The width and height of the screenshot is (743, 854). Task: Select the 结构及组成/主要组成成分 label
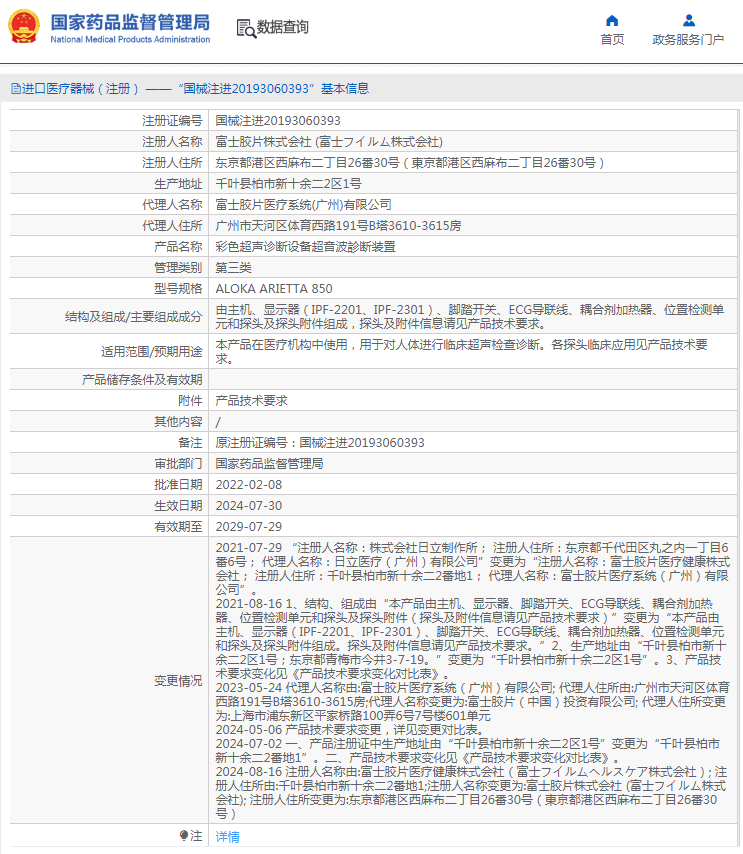(133, 316)
